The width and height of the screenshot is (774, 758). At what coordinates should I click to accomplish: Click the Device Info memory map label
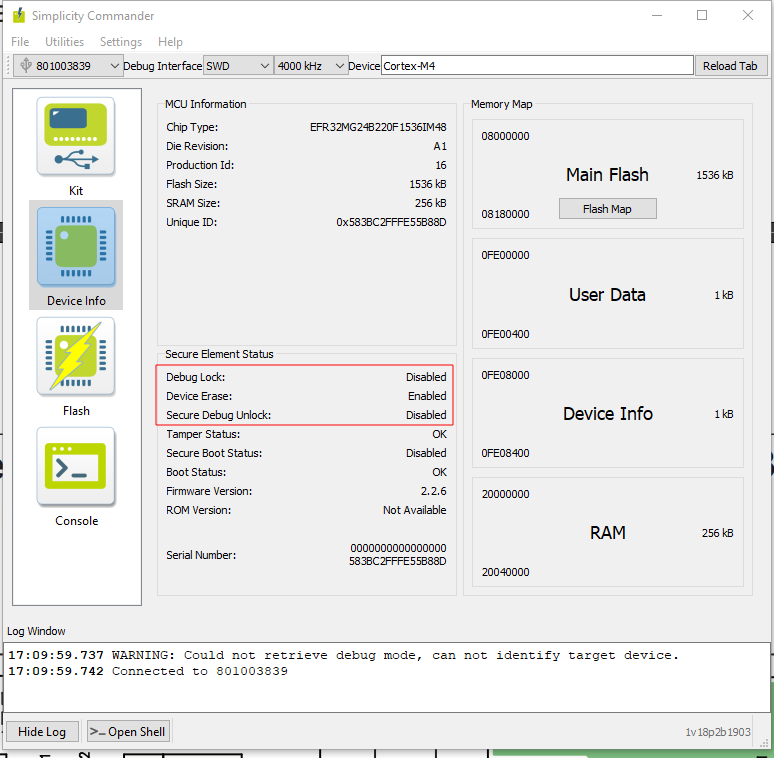click(608, 414)
